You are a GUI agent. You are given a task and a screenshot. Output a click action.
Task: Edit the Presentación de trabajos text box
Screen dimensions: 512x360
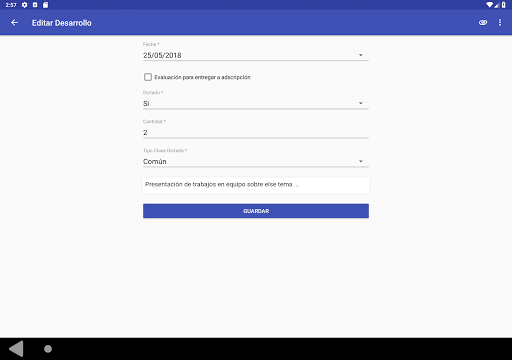[256, 185]
